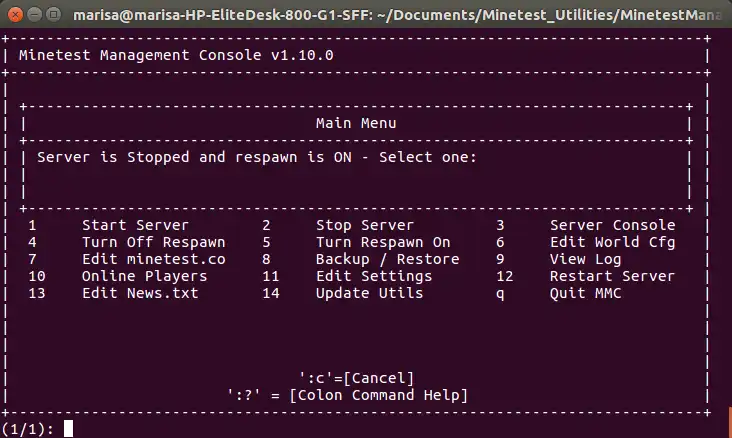The image size is (732, 438).
Task: Click Edit News.txt entry
Action: coord(140,293)
